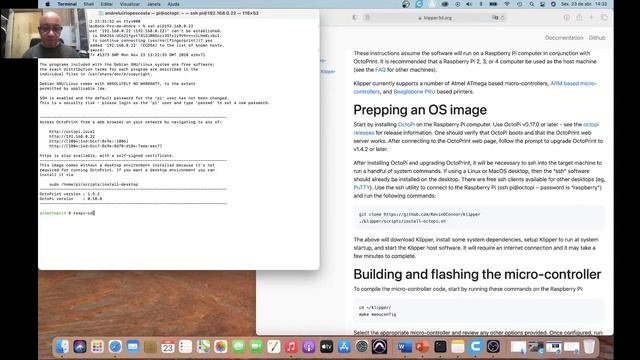This screenshot has height=360, width=640.
Task: Open PowerPoint in the Dock
Action: (x=422, y=347)
